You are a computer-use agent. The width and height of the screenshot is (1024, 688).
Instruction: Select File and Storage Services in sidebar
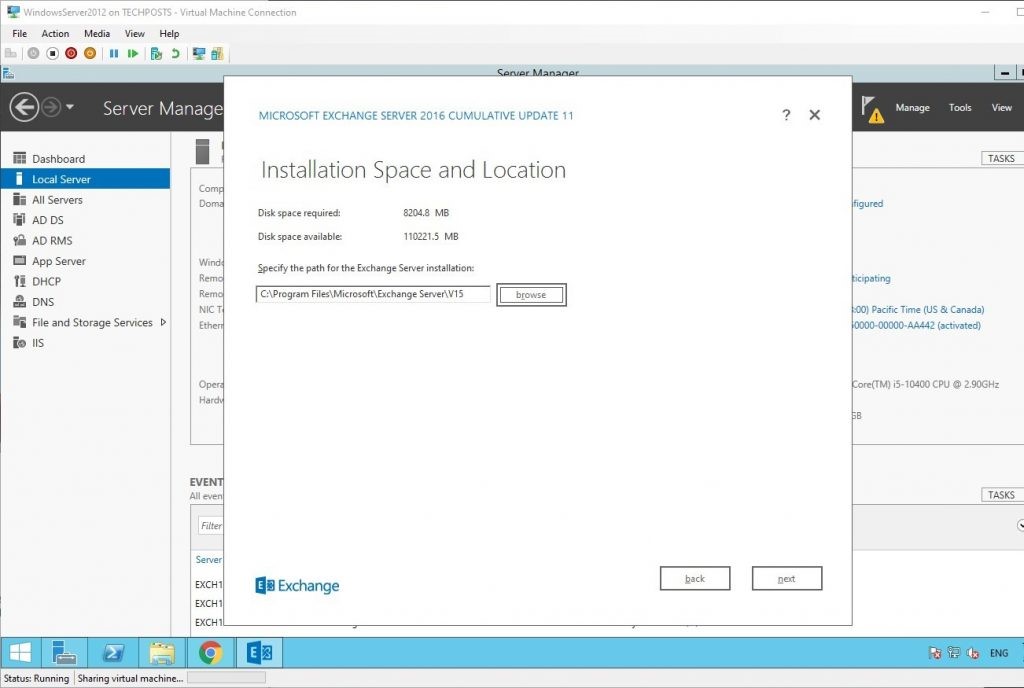click(85, 322)
